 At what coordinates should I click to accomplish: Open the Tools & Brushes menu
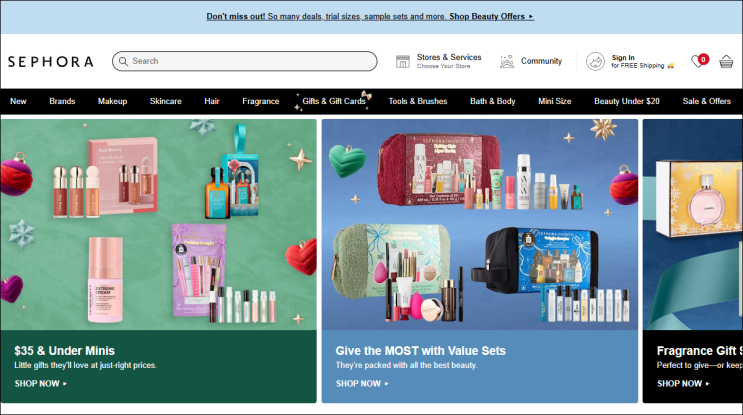click(x=418, y=101)
